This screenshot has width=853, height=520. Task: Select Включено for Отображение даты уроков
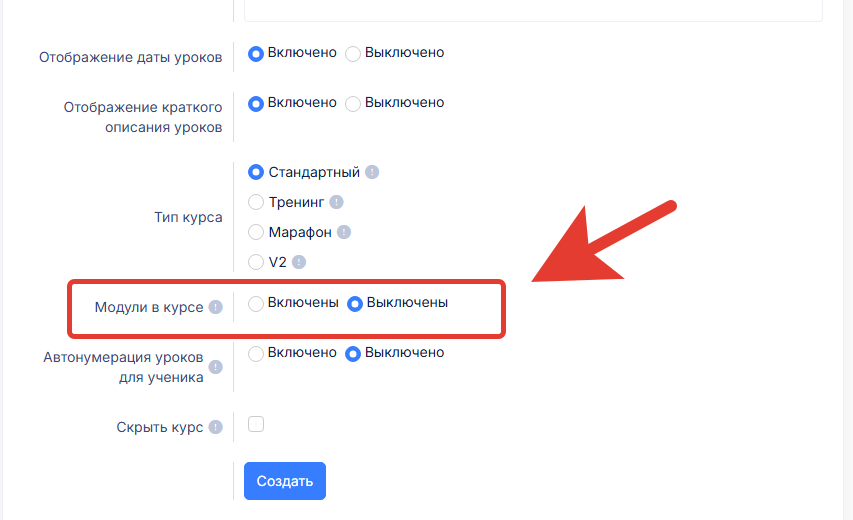(x=256, y=53)
